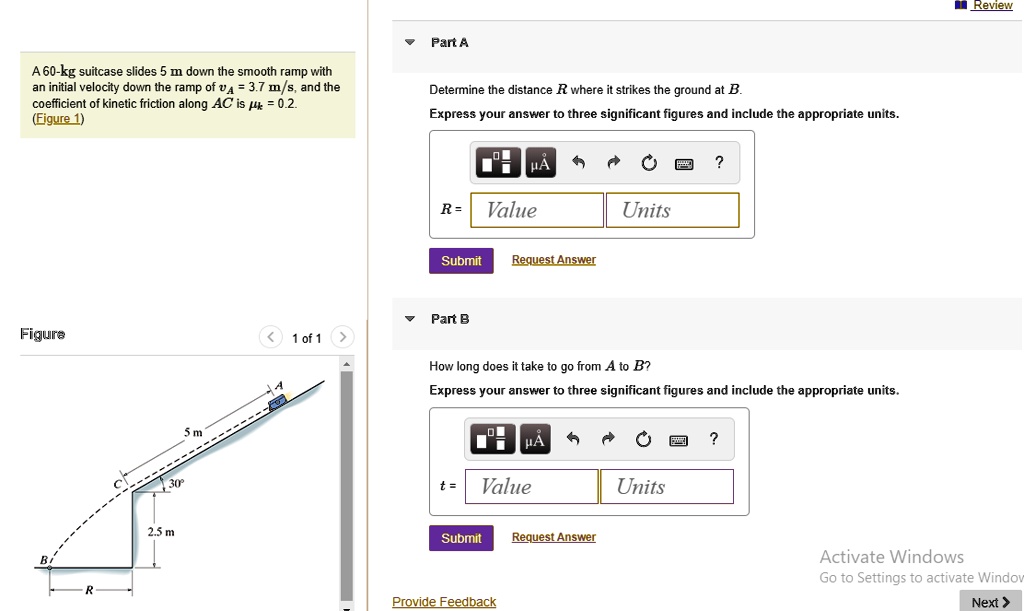The image size is (1024, 611).
Task: Click Request Answer under Part B
Action: pyautogui.click(x=553, y=536)
